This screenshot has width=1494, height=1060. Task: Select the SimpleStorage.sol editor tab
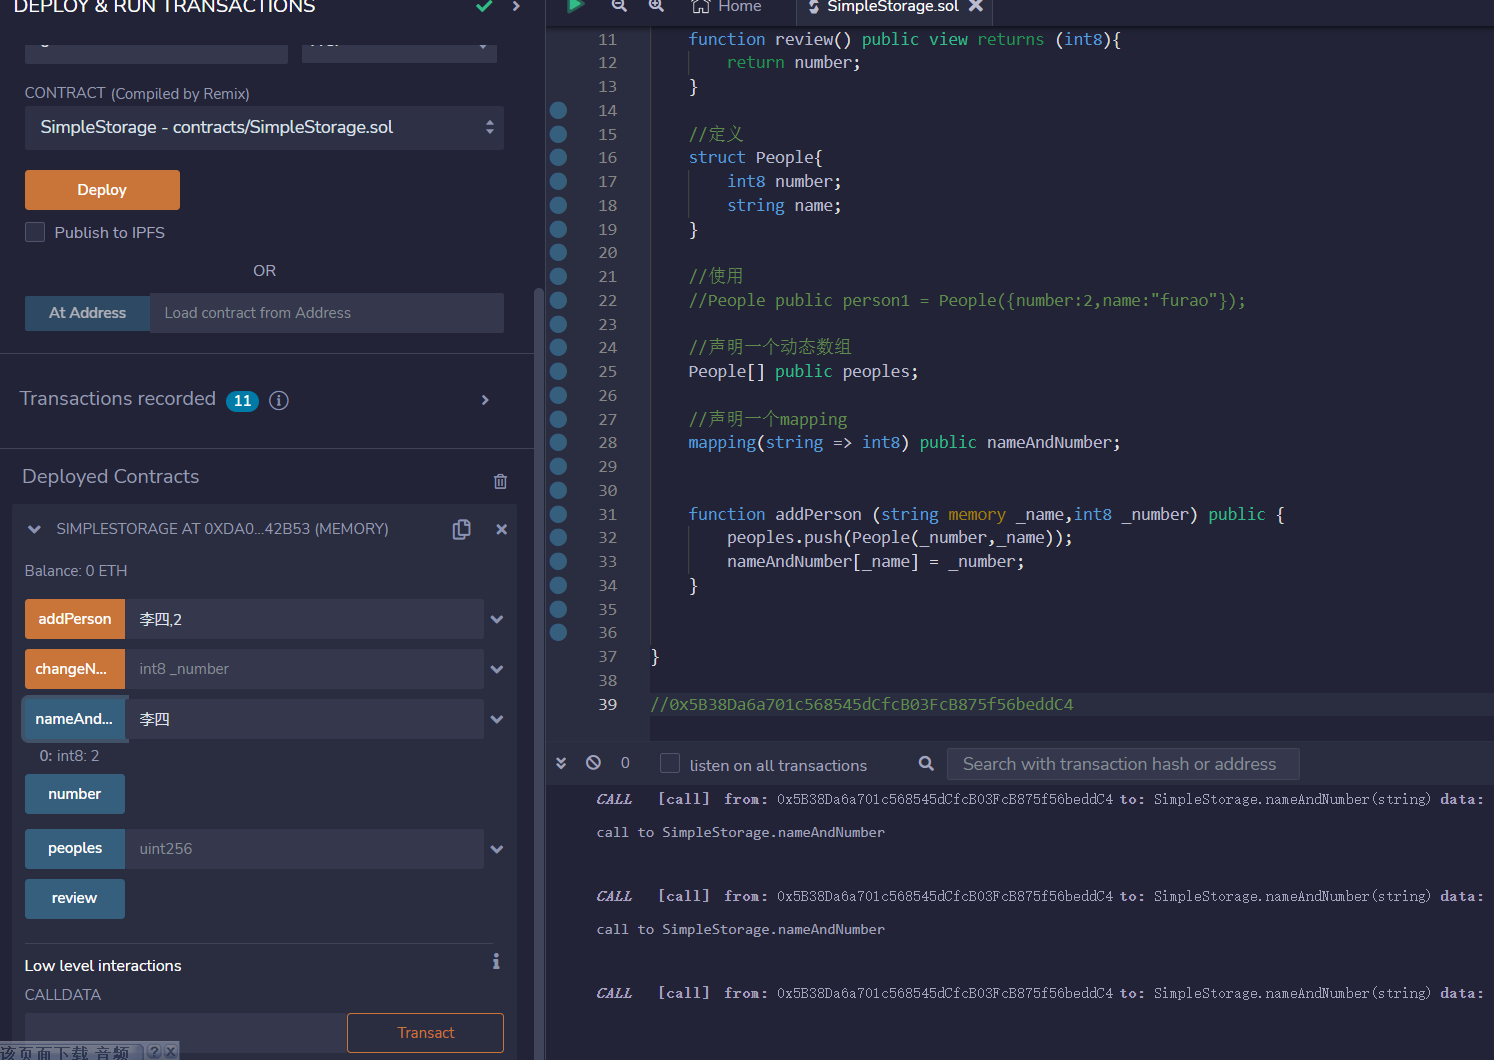coord(891,7)
